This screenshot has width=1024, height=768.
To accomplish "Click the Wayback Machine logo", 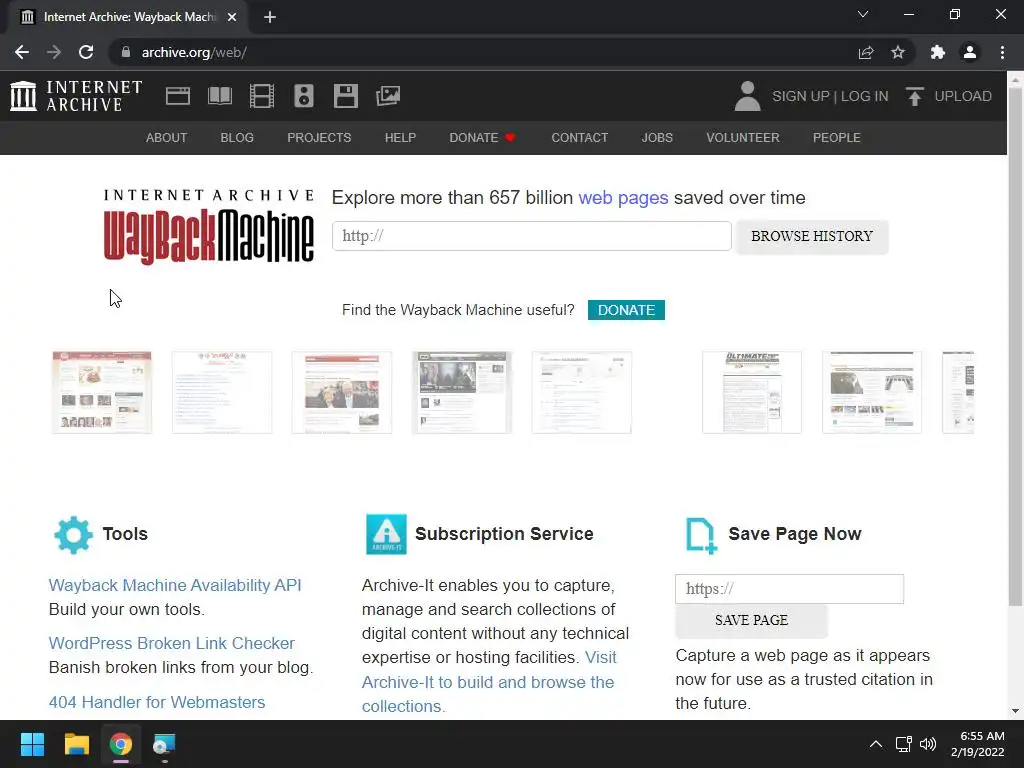I will [x=209, y=226].
